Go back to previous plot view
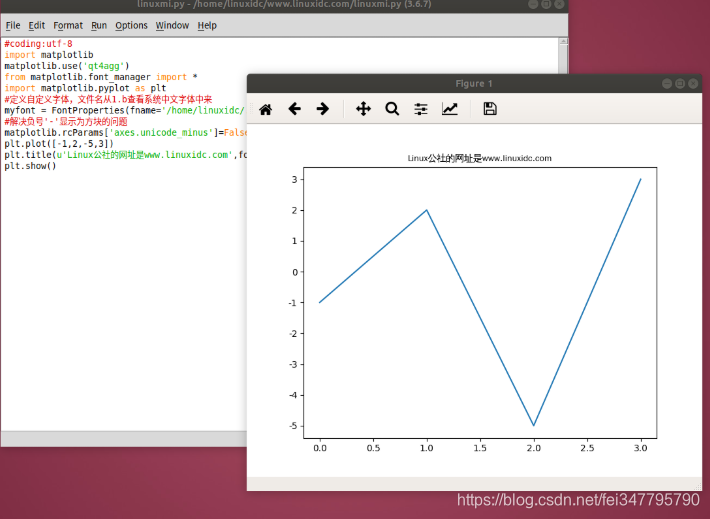 [294, 109]
